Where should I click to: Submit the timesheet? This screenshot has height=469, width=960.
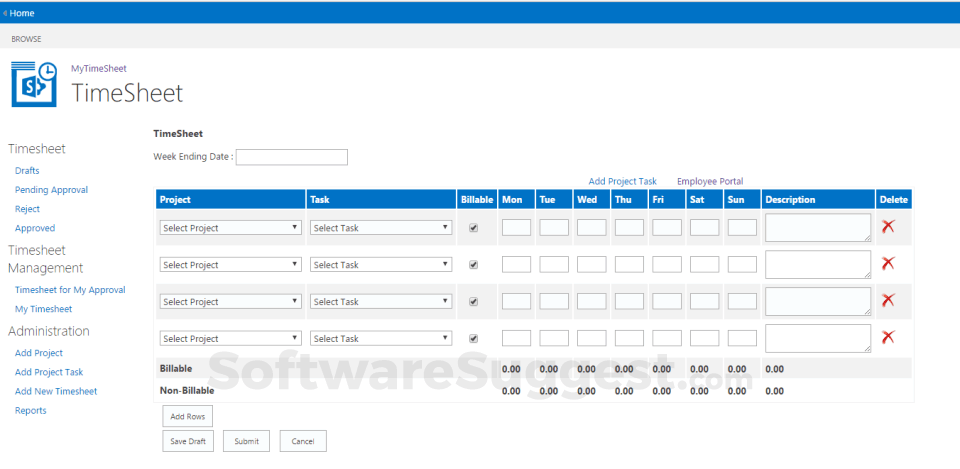tap(246, 441)
